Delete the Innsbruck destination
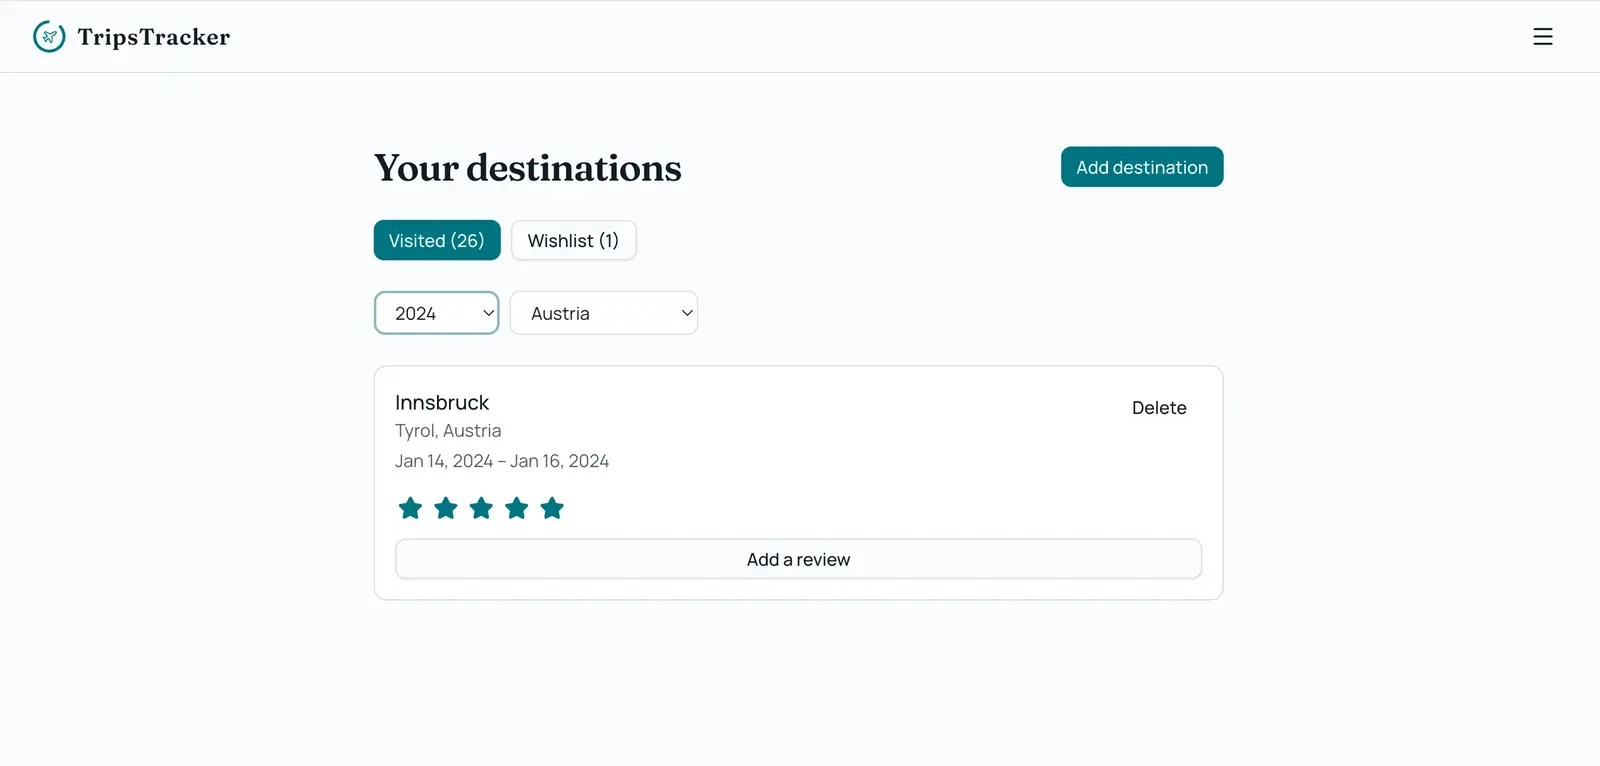The height and width of the screenshot is (766, 1600). pyautogui.click(x=1159, y=408)
